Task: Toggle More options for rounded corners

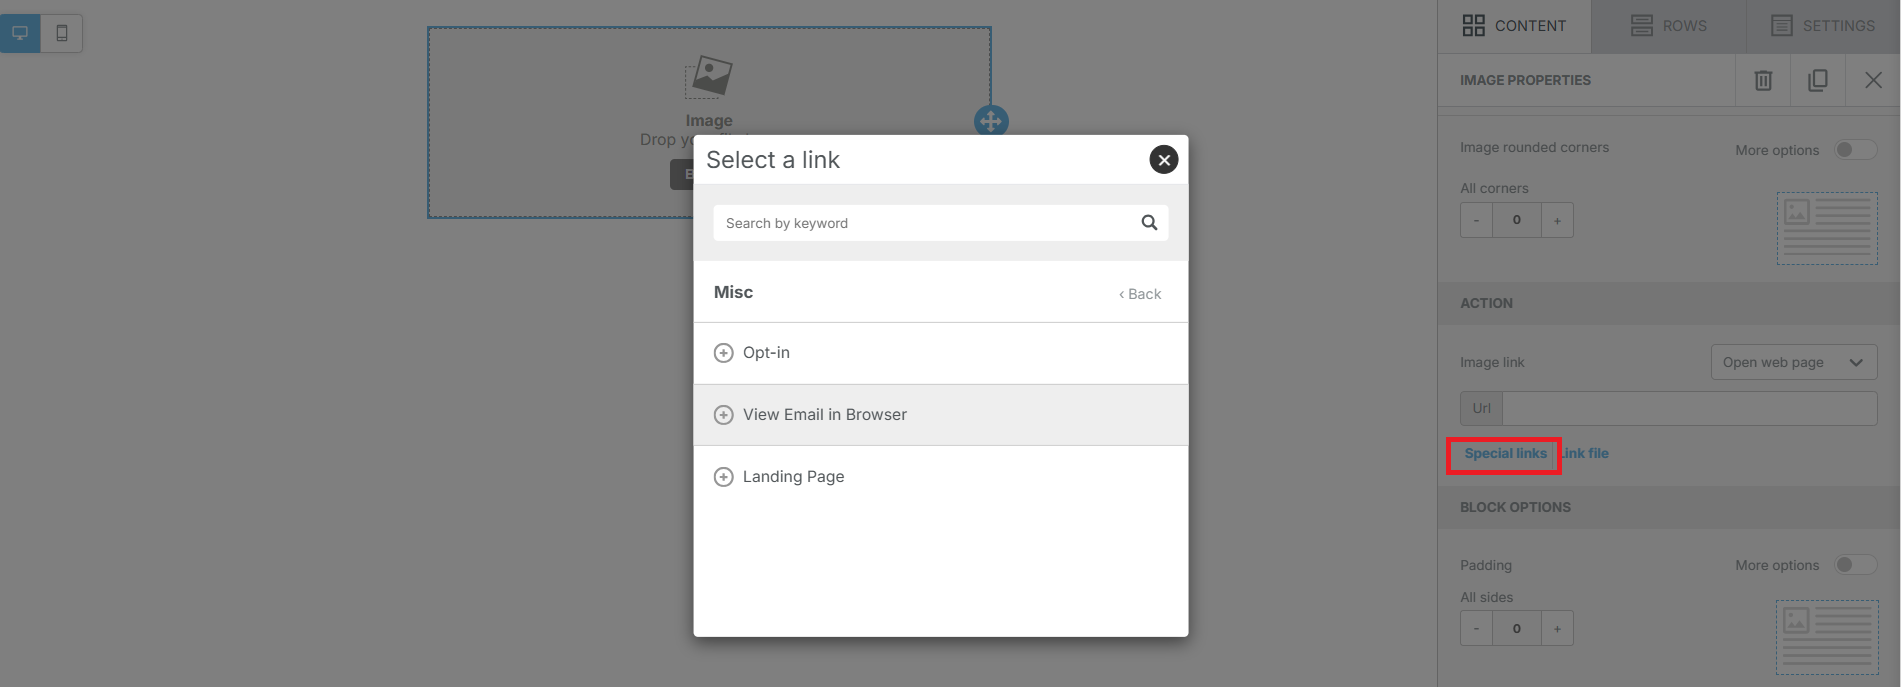Action: point(1855,150)
